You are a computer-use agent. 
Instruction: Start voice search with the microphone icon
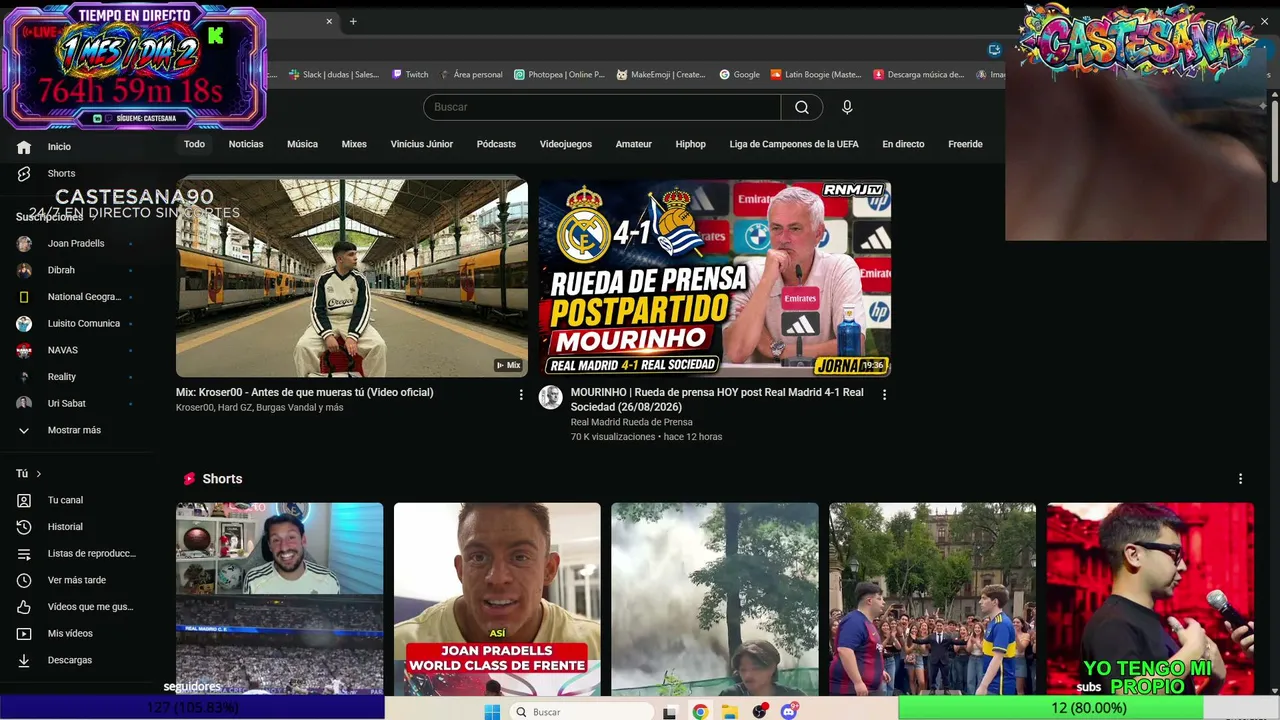[x=847, y=107]
